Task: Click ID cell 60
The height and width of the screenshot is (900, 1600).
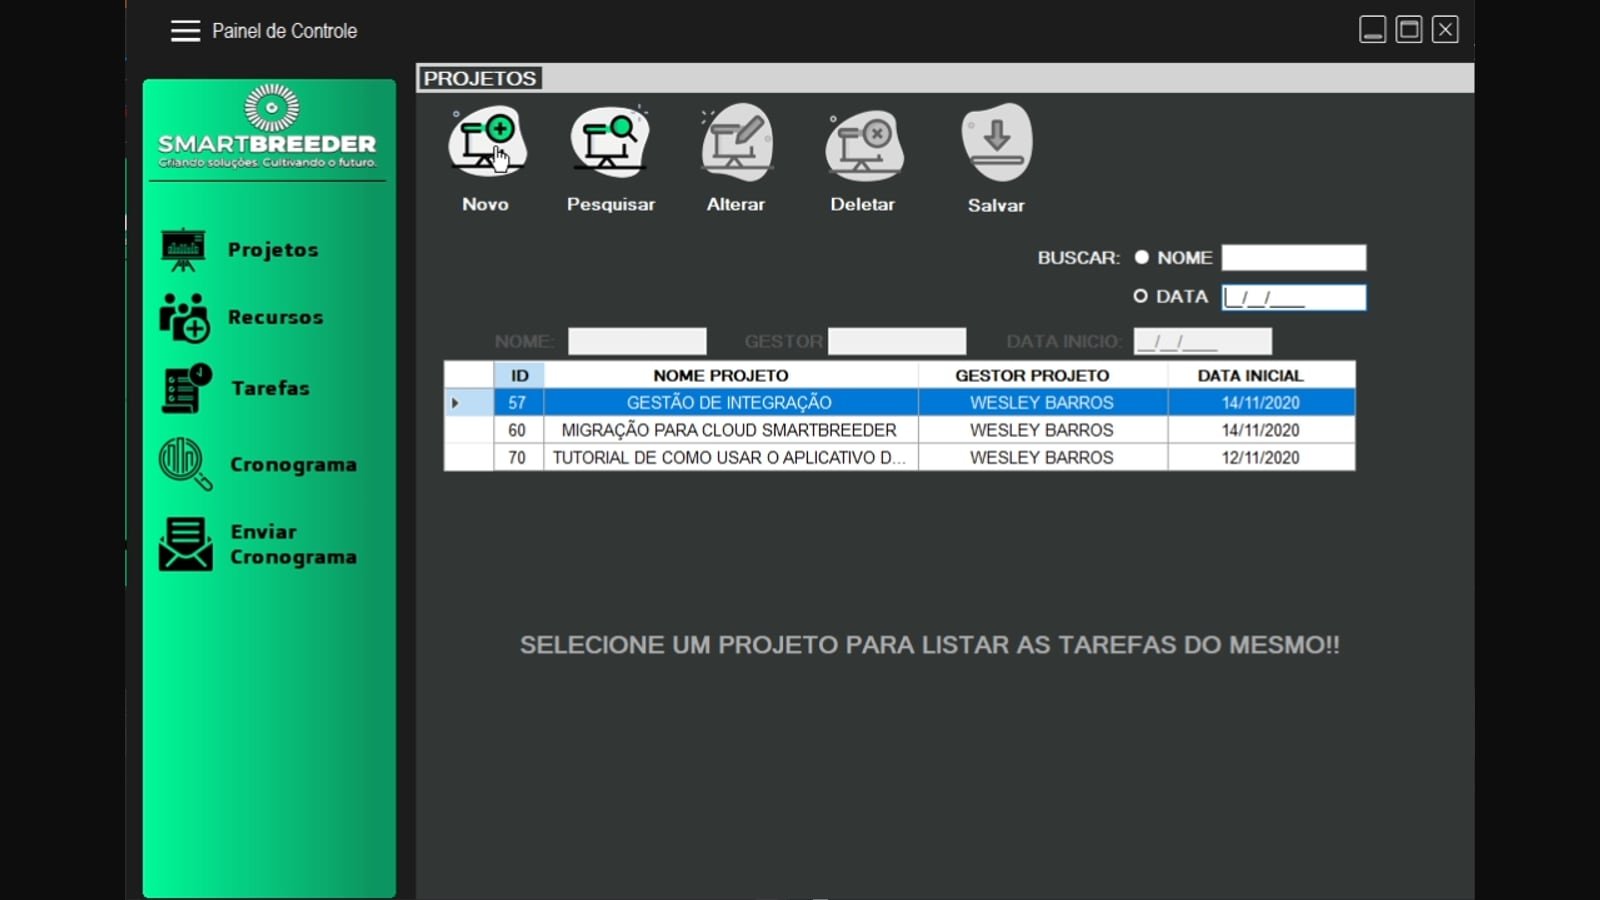Action: coord(518,430)
